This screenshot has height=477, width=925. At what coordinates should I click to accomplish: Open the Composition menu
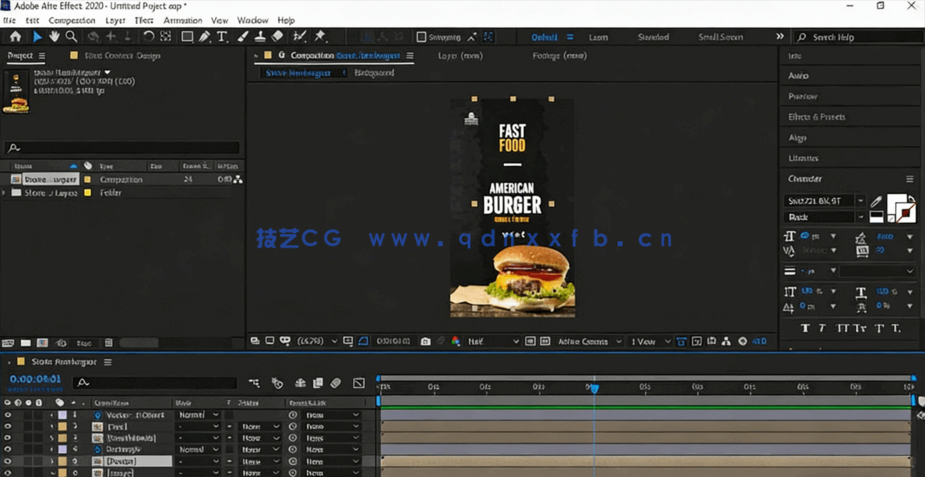[72, 20]
